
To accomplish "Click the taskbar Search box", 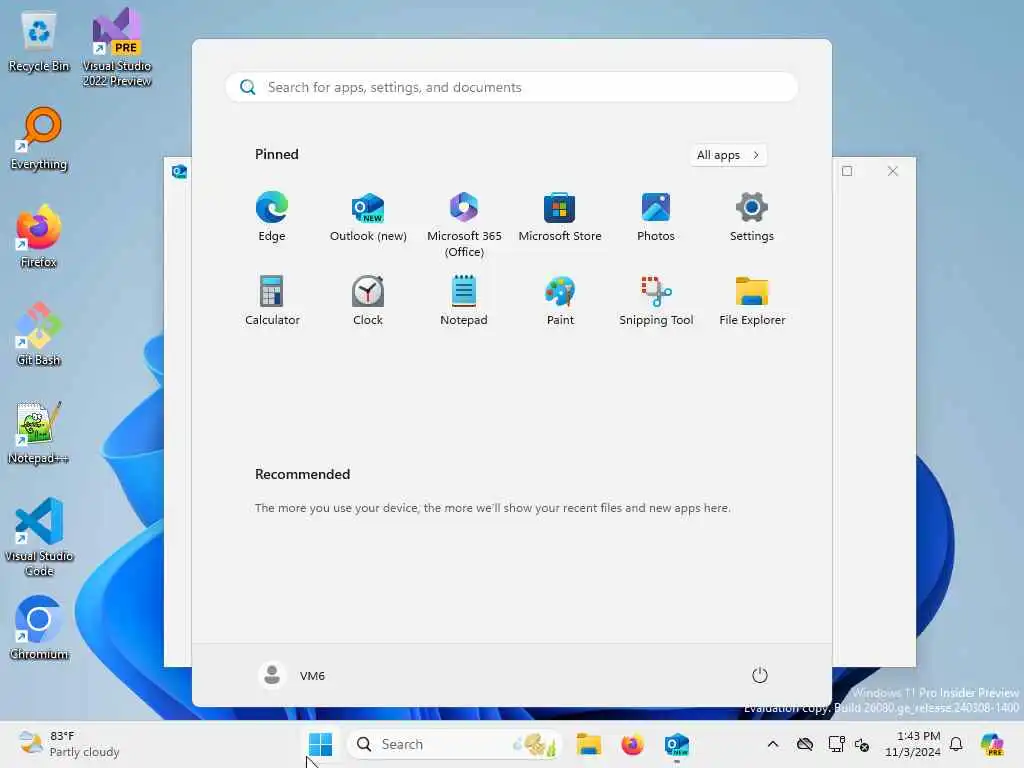I will (455, 744).
